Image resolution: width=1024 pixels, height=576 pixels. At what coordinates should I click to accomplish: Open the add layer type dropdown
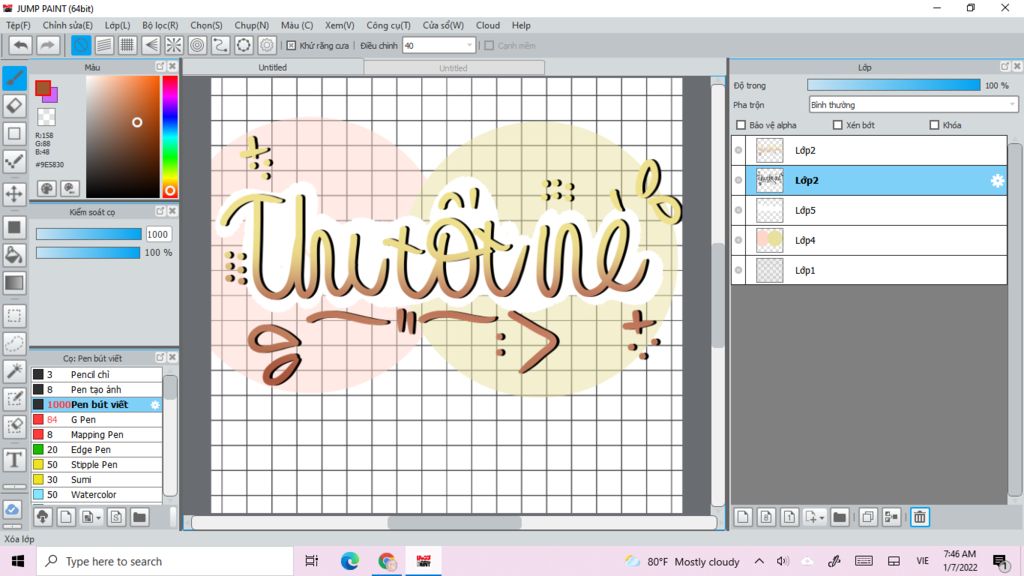[821, 518]
